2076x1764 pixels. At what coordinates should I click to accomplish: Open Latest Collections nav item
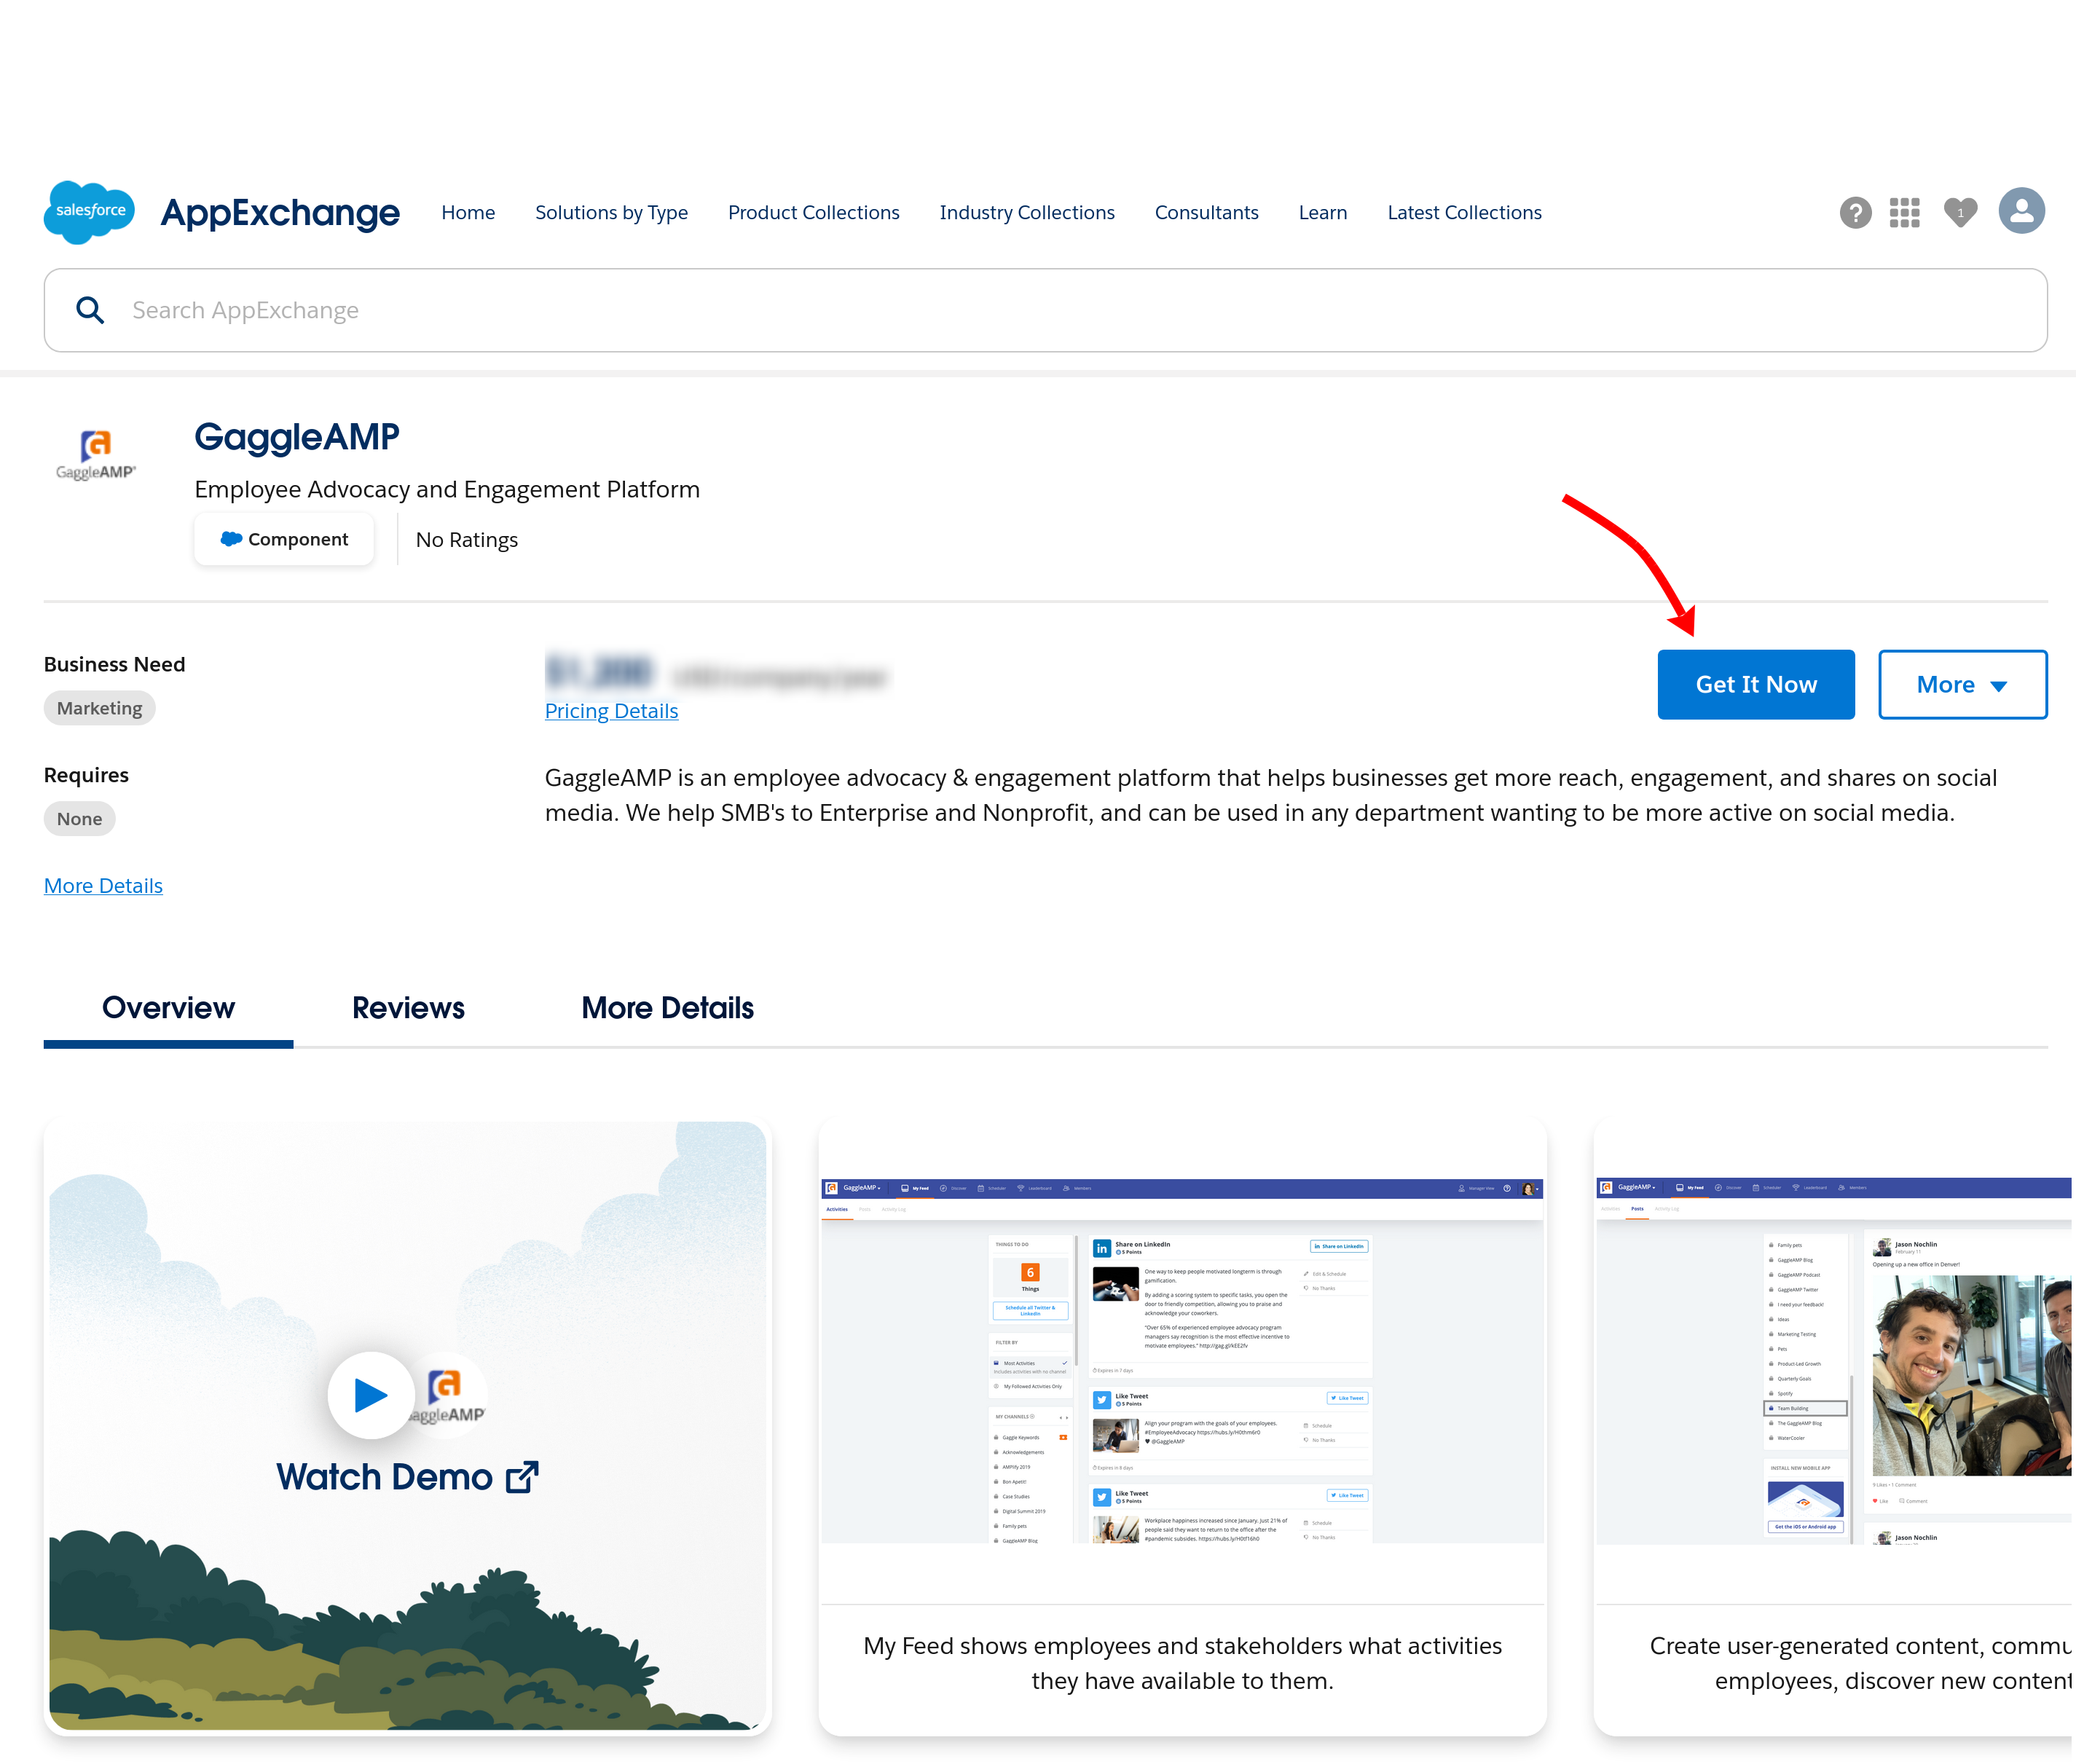(x=1464, y=213)
